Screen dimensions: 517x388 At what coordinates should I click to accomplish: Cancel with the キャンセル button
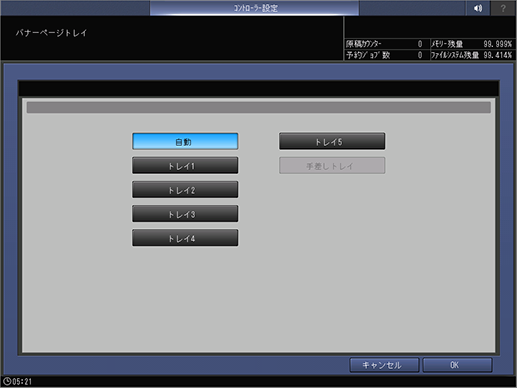[x=384, y=365]
